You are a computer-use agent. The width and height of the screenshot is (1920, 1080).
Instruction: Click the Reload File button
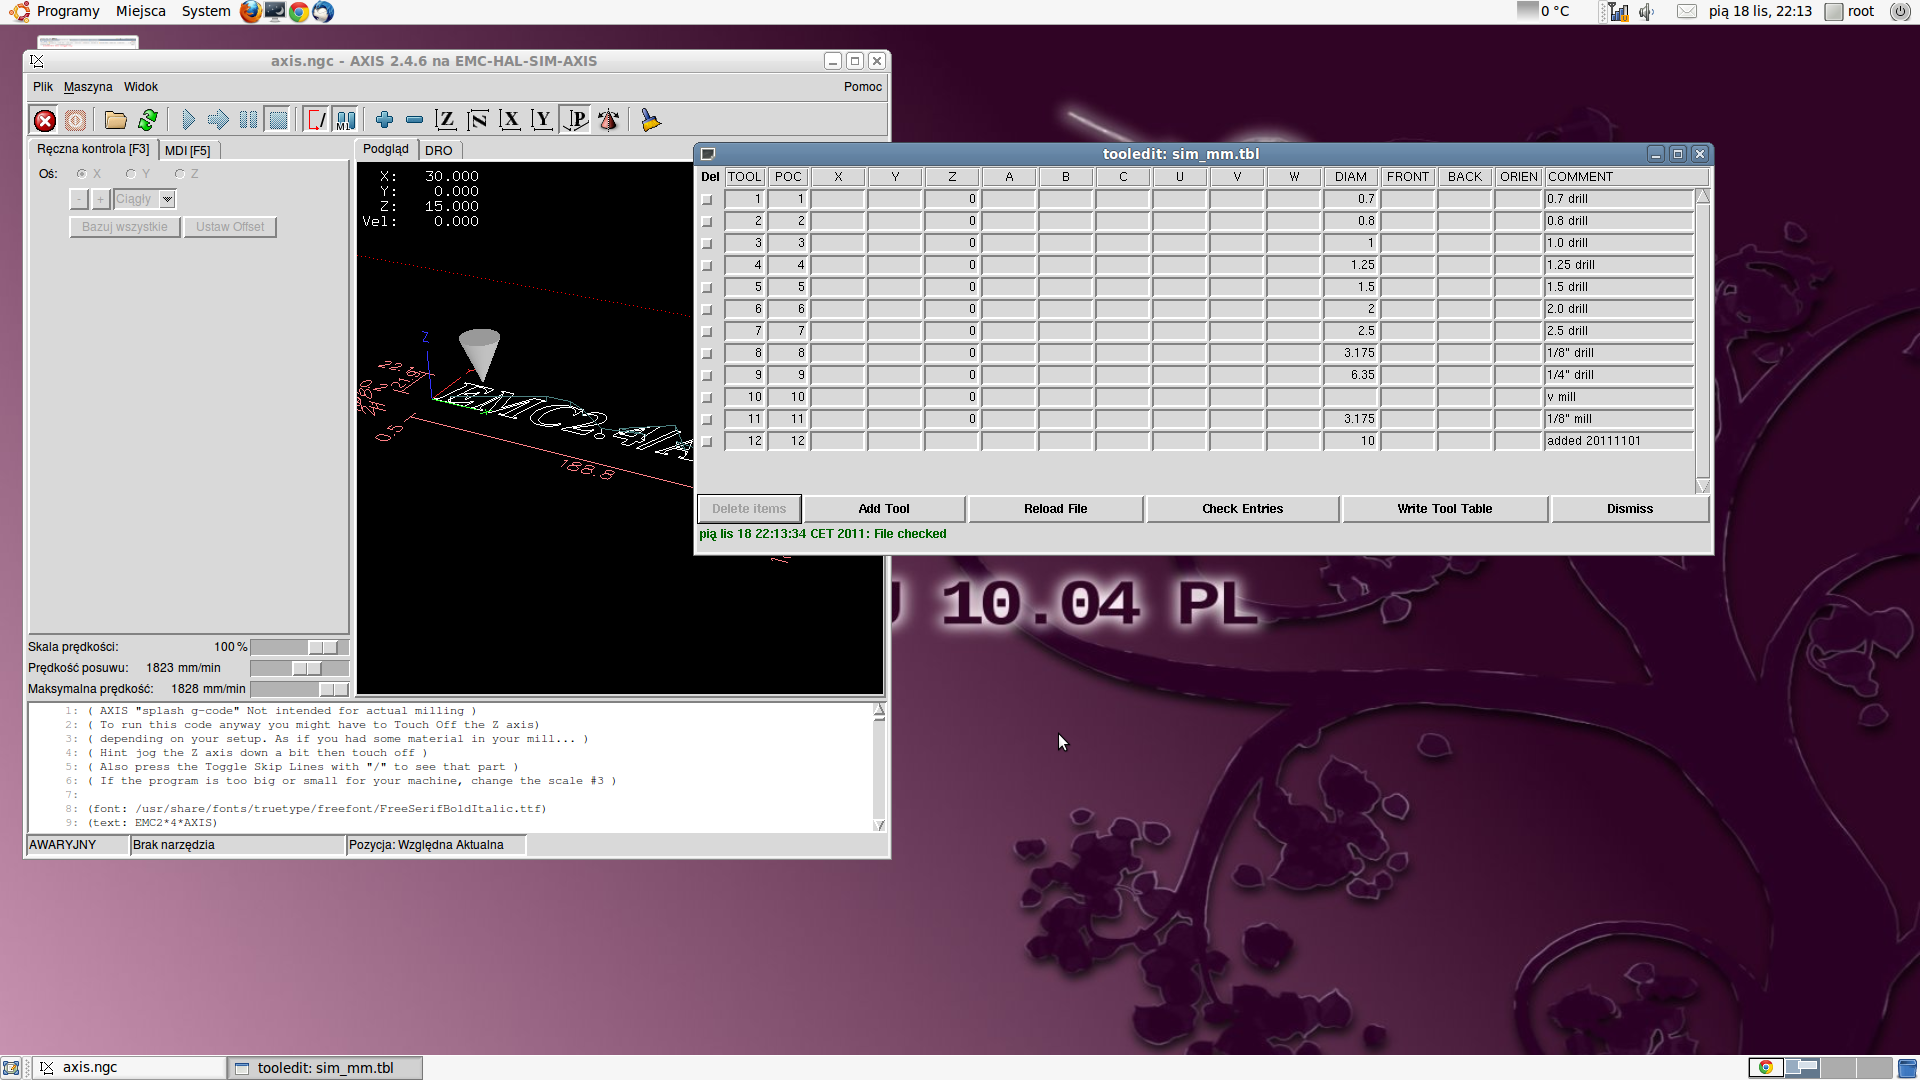(x=1055, y=509)
